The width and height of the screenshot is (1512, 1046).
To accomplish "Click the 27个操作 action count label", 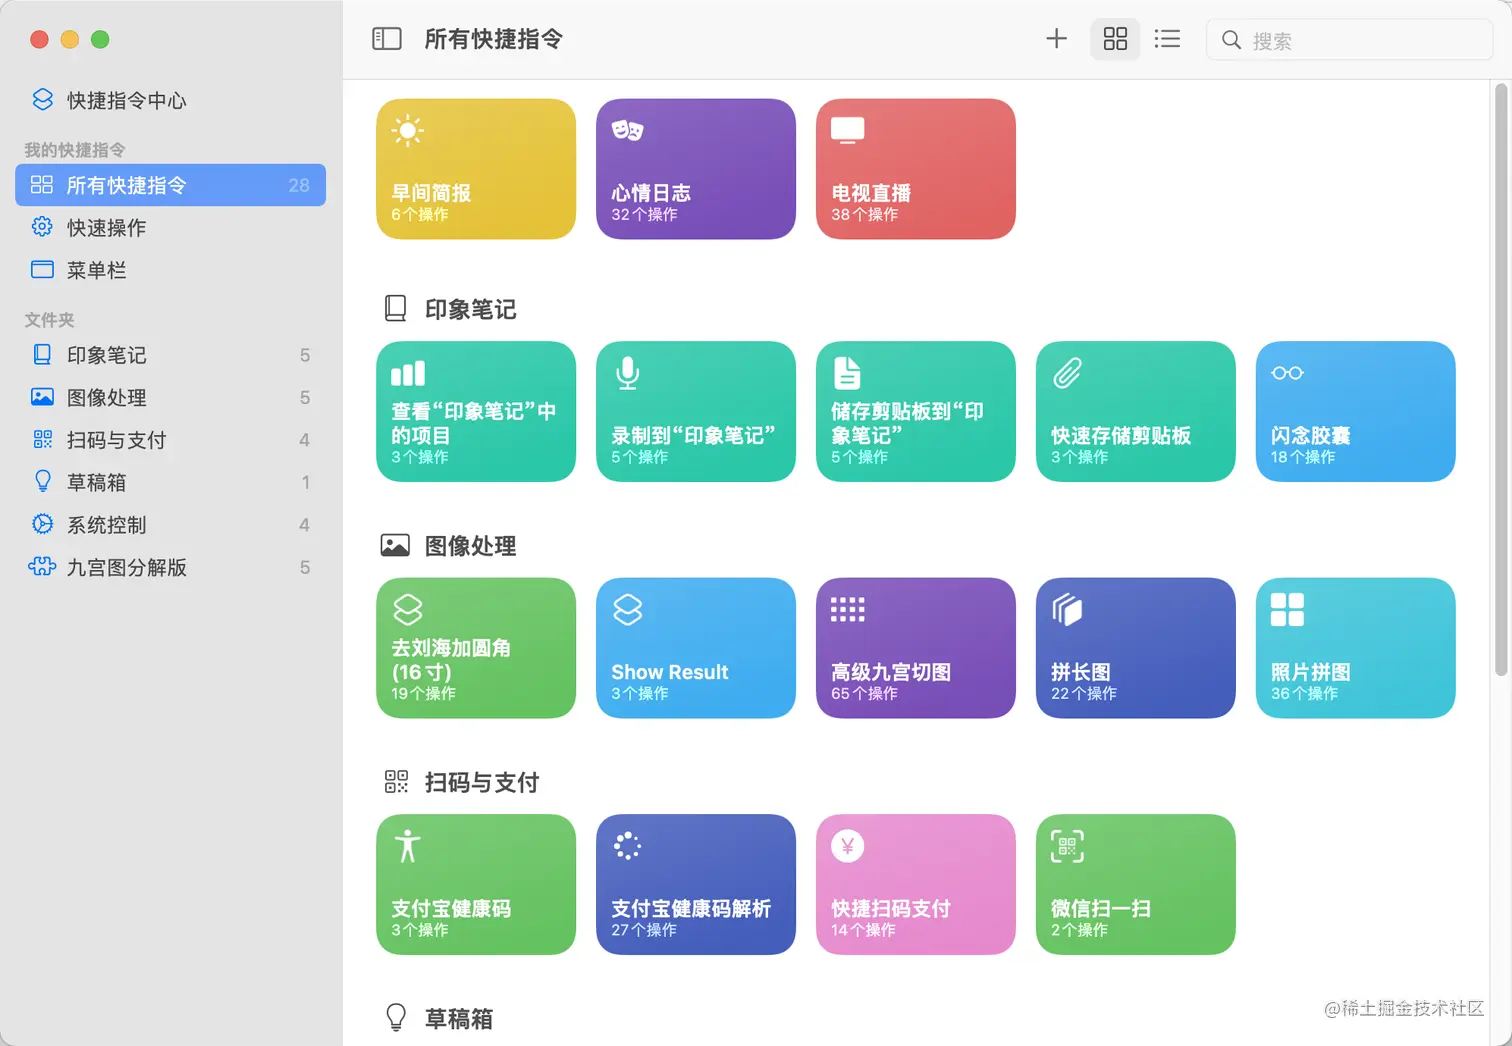I will [644, 930].
